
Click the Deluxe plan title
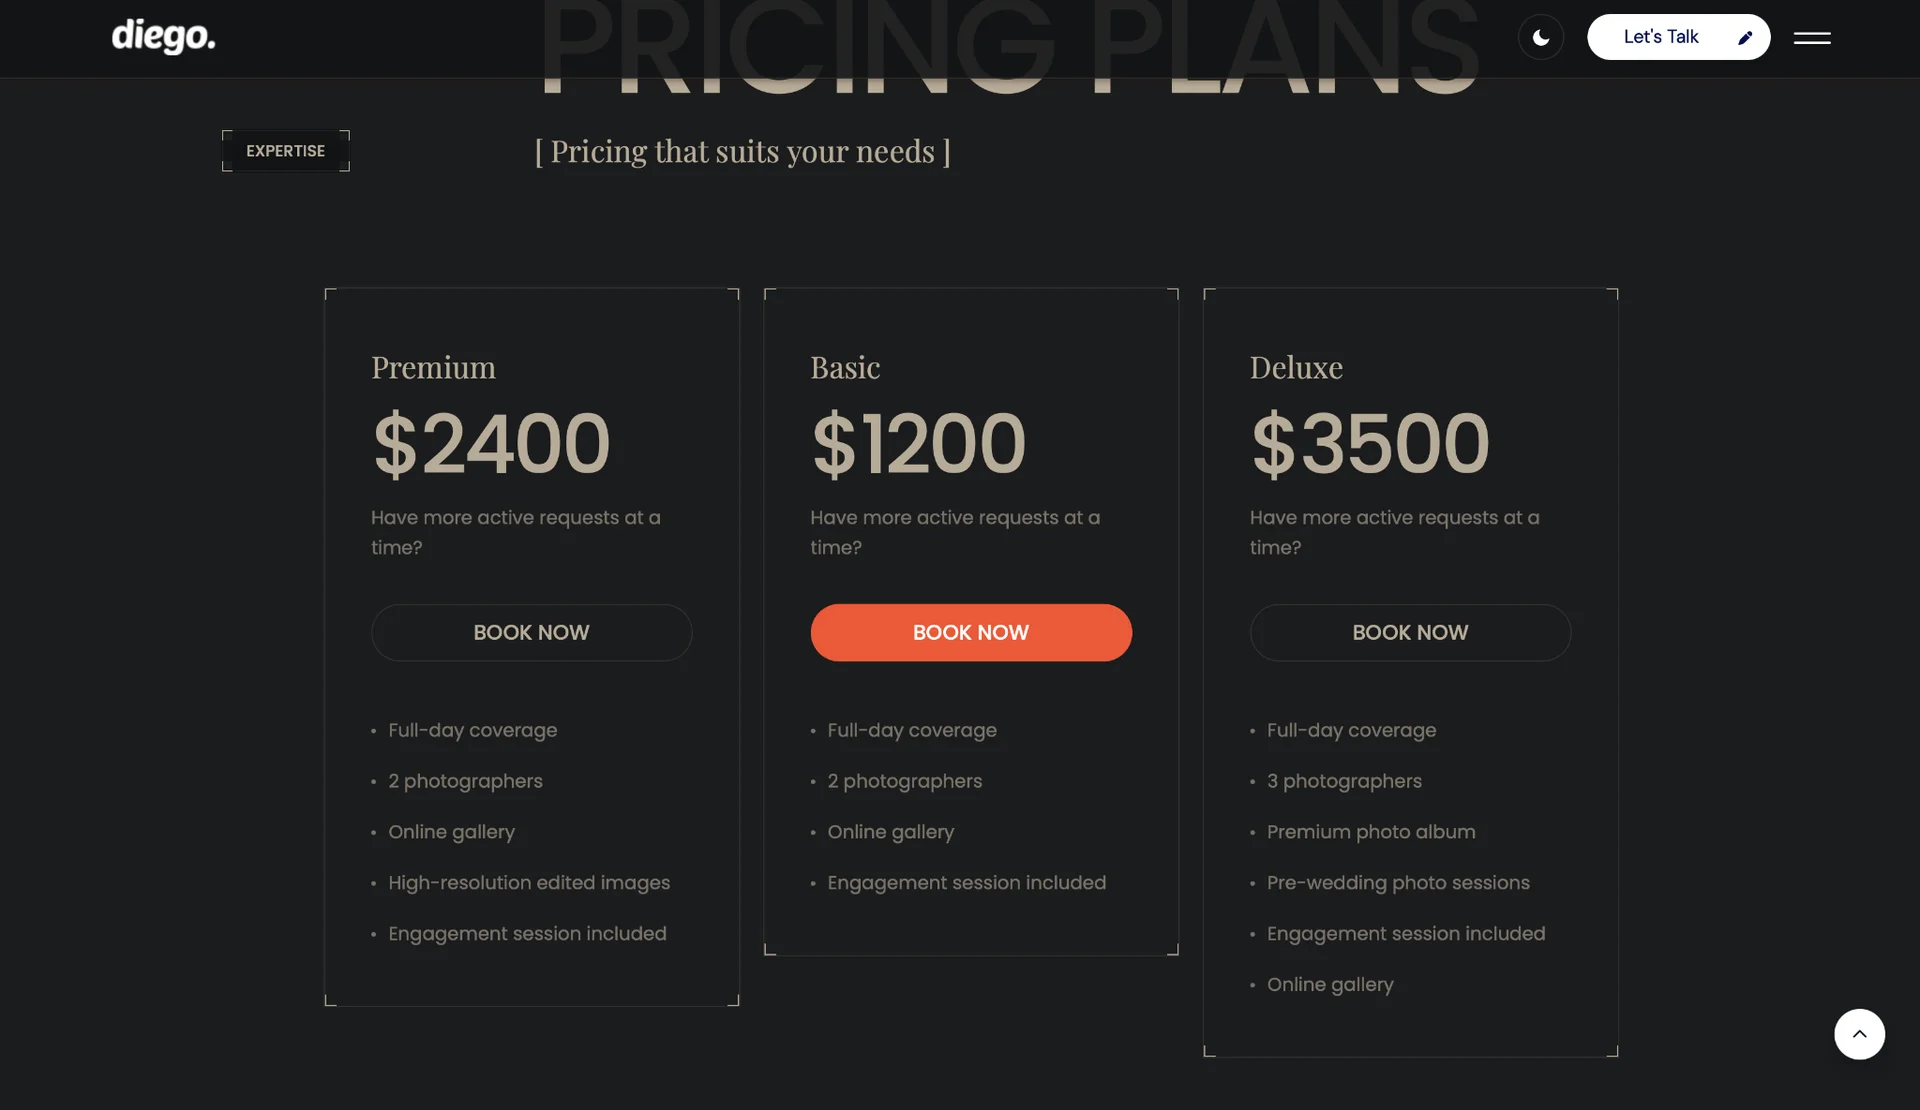[1296, 368]
